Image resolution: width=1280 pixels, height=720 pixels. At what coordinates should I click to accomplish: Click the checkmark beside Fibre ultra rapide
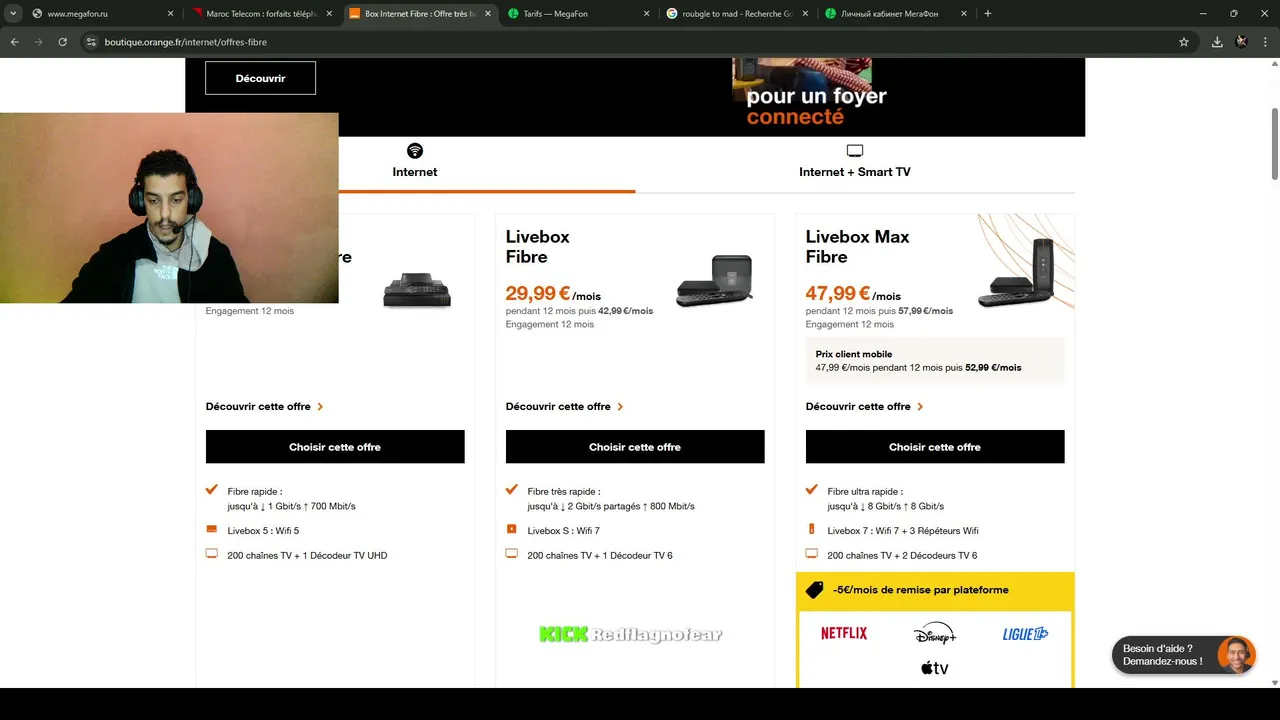coord(812,490)
